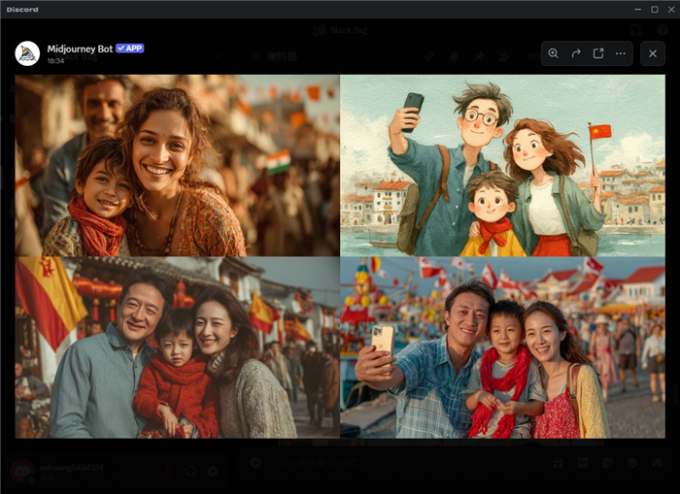Click the 18:34 message timestamp
Screen dimensions: 680x494
(56, 61)
